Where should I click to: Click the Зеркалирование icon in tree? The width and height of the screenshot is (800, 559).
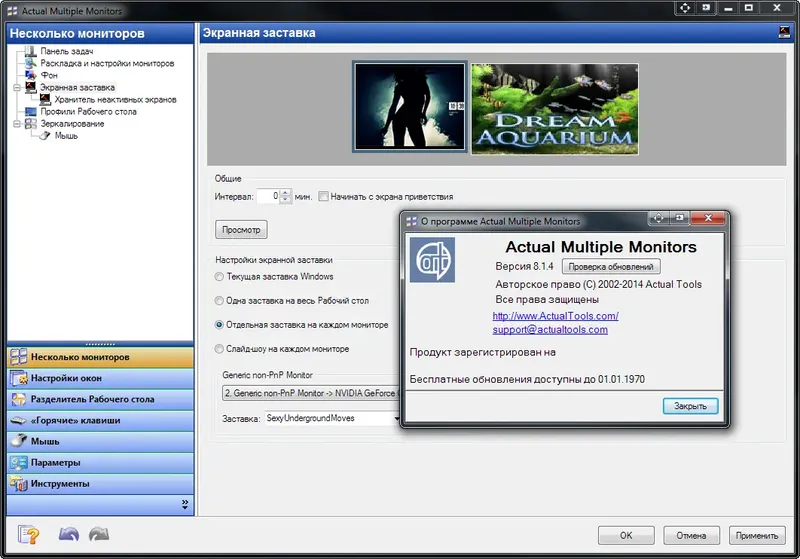pyautogui.click(x=31, y=124)
